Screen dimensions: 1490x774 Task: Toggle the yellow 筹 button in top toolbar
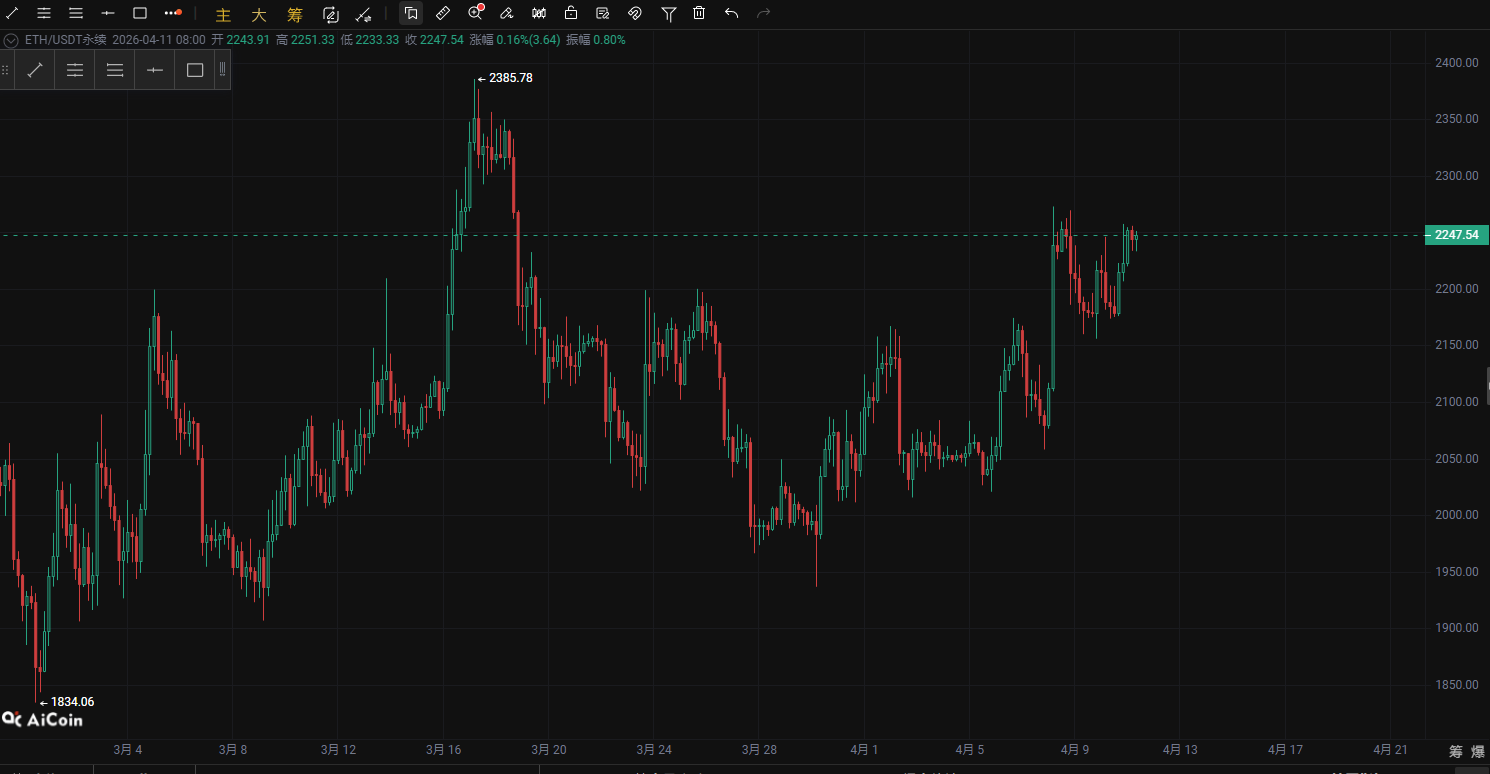[x=294, y=14]
